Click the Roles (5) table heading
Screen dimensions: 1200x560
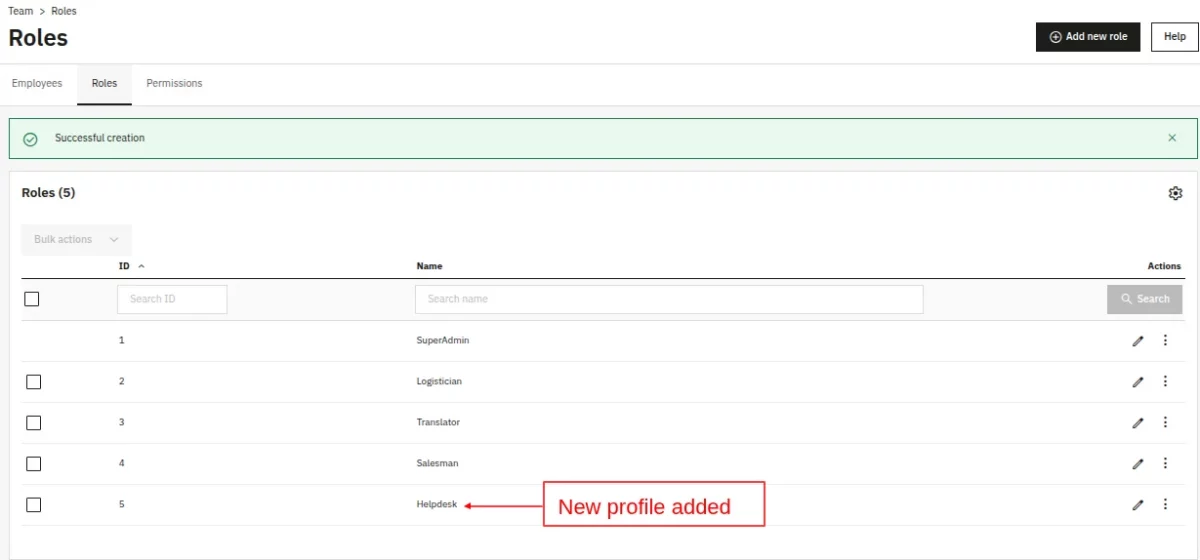(48, 192)
